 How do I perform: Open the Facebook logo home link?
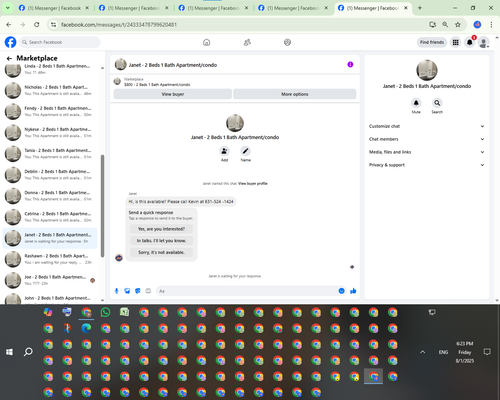[10, 42]
